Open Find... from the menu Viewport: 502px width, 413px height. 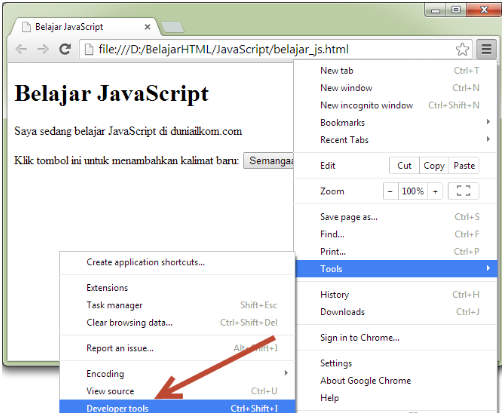coord(396,234)
